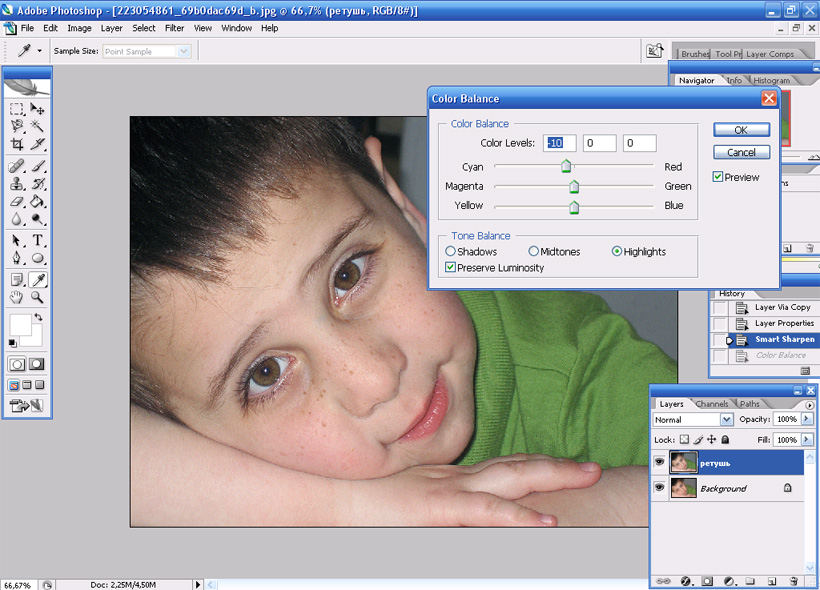Choose the Shadows tone balance option
Image resolution: width=820 pixels, height=590 pixels.
(x=450, y=252)
